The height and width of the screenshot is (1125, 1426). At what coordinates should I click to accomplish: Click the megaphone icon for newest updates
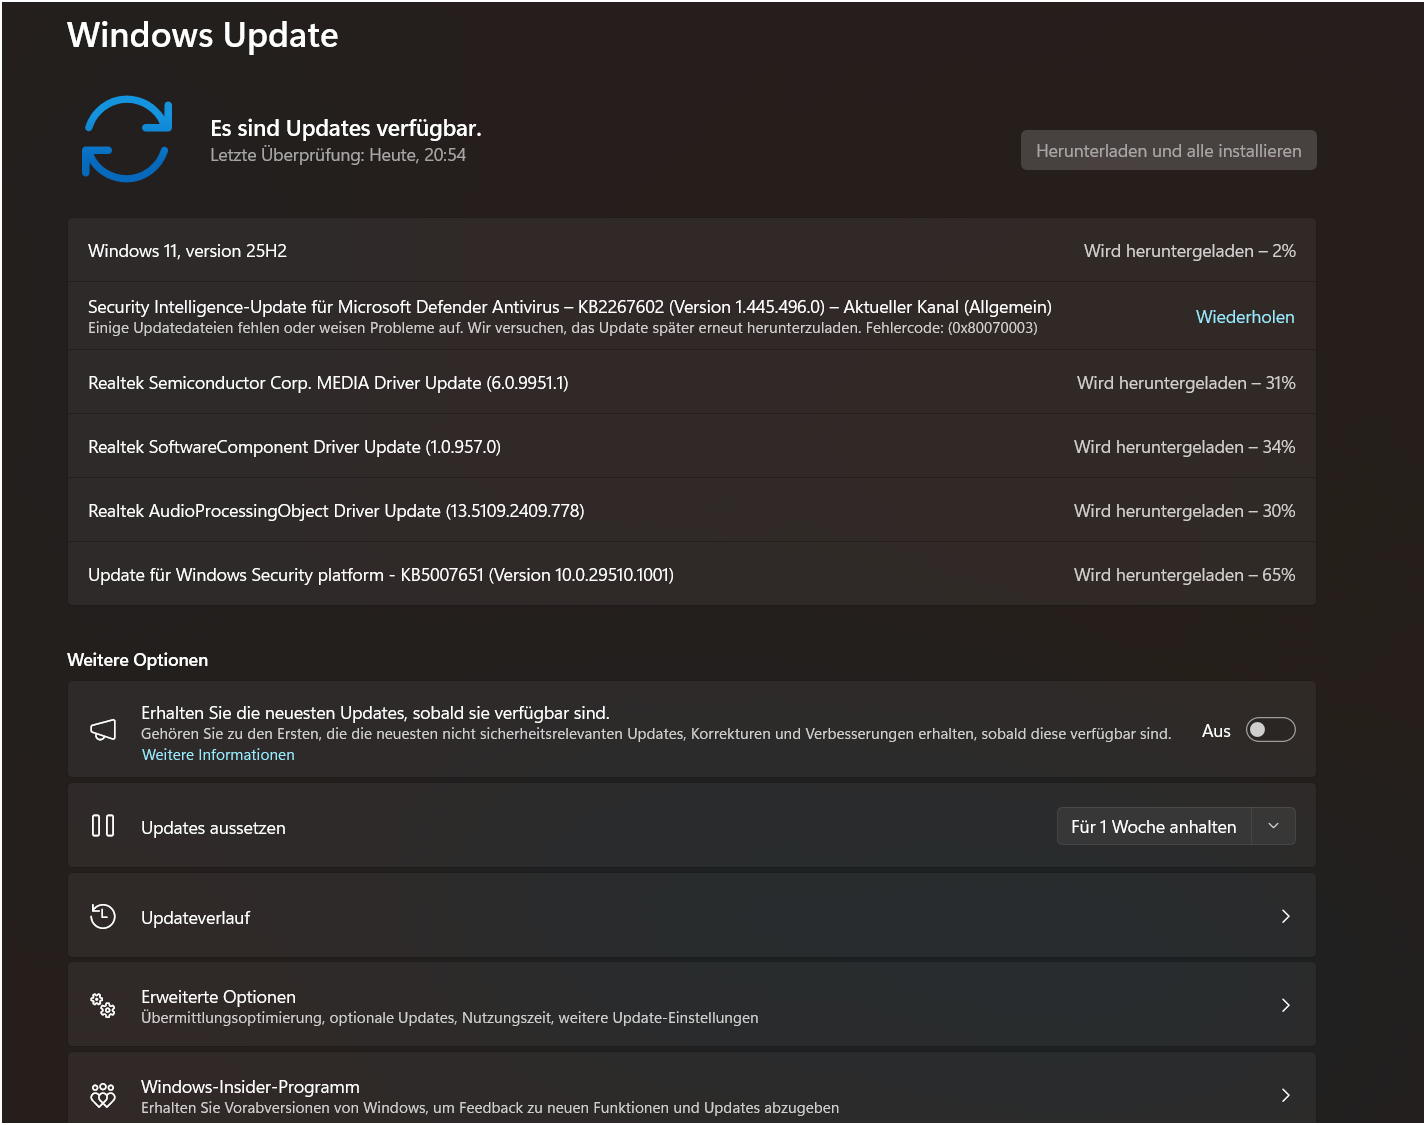pos(103,731)
